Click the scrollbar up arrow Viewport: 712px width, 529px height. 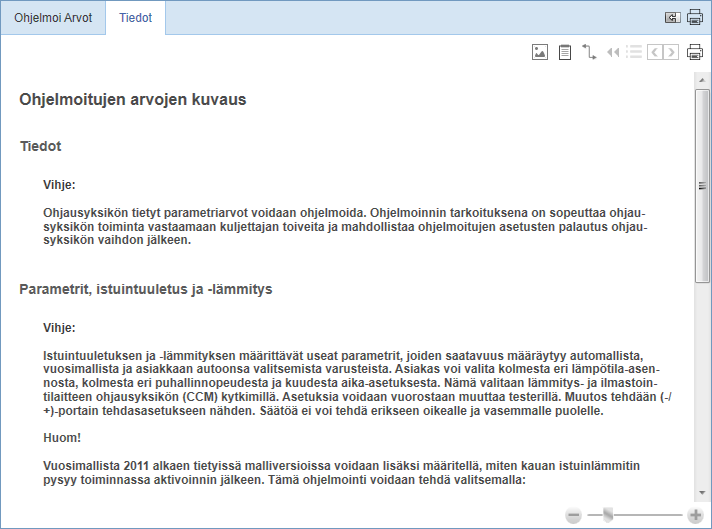coord(702,80)
